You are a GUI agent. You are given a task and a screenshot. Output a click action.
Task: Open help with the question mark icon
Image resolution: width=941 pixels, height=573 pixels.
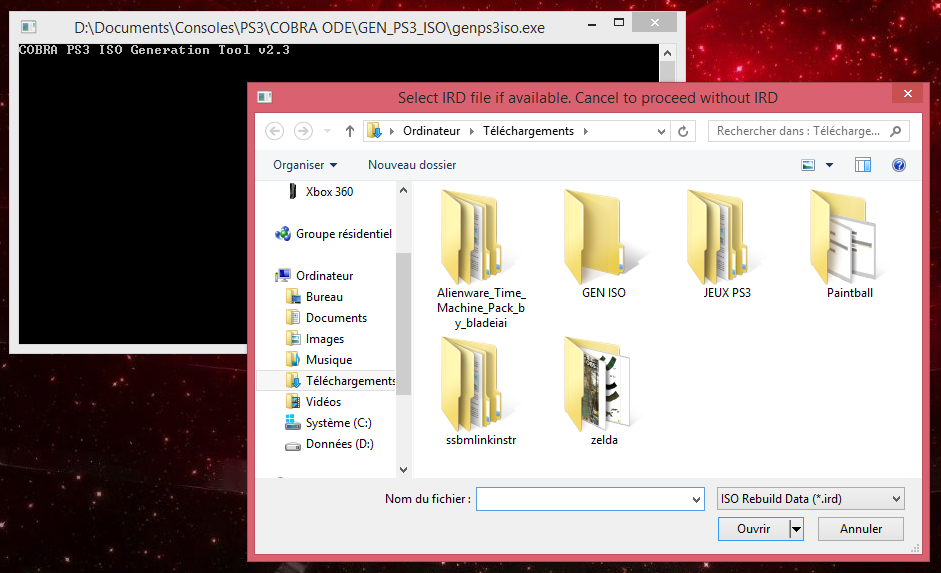(898, 165)
